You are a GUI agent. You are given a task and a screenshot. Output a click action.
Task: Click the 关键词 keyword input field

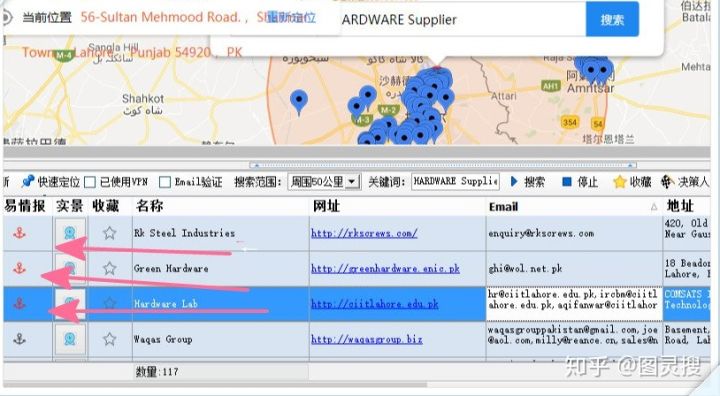456,181
